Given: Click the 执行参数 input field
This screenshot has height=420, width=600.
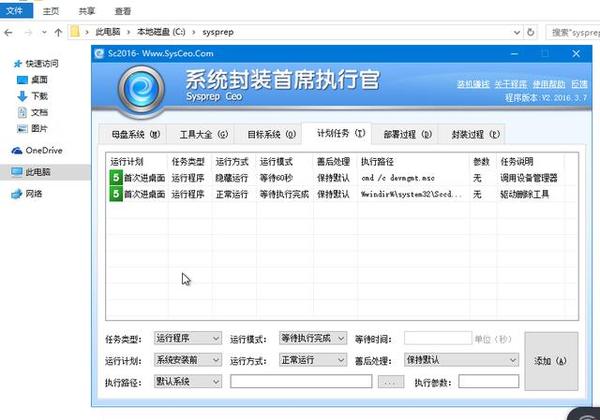Looking at the screenshot, I should coord(489,381).
